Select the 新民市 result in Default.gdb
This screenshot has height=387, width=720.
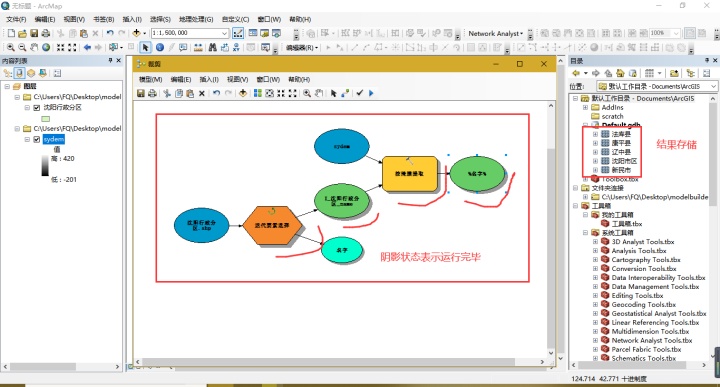[621, 170]
